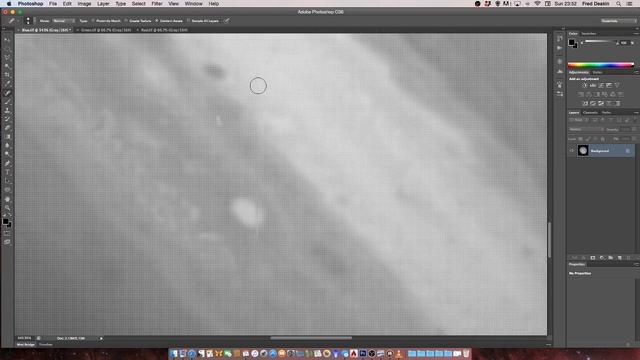This screenshot has height=360, width=640.
Task: Open the tool preset picker
Action: pos(13,21)
